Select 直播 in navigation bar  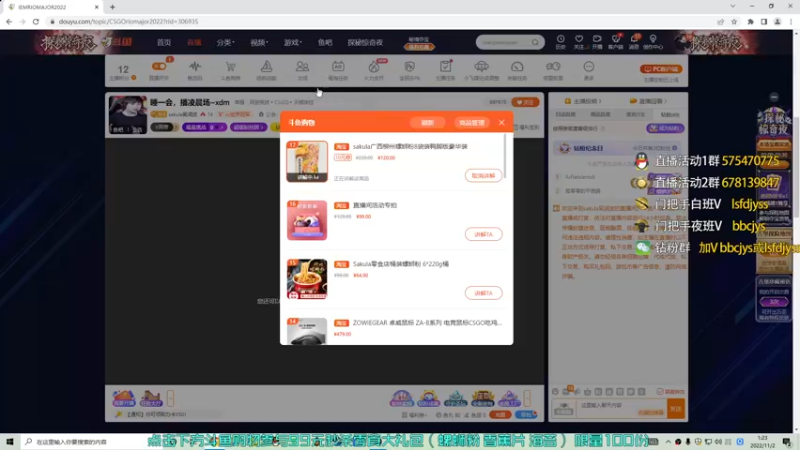point(194,42)
